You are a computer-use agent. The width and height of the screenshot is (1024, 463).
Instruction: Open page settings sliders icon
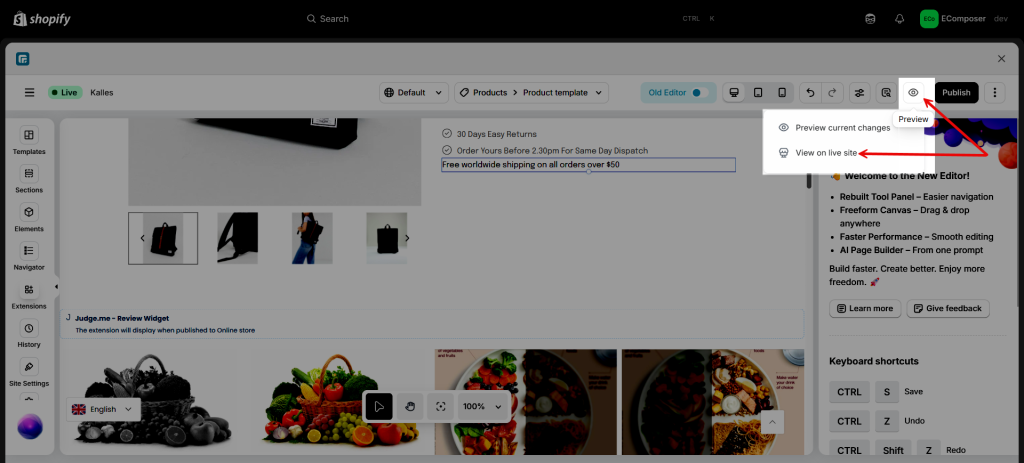(x=859, y=93)
